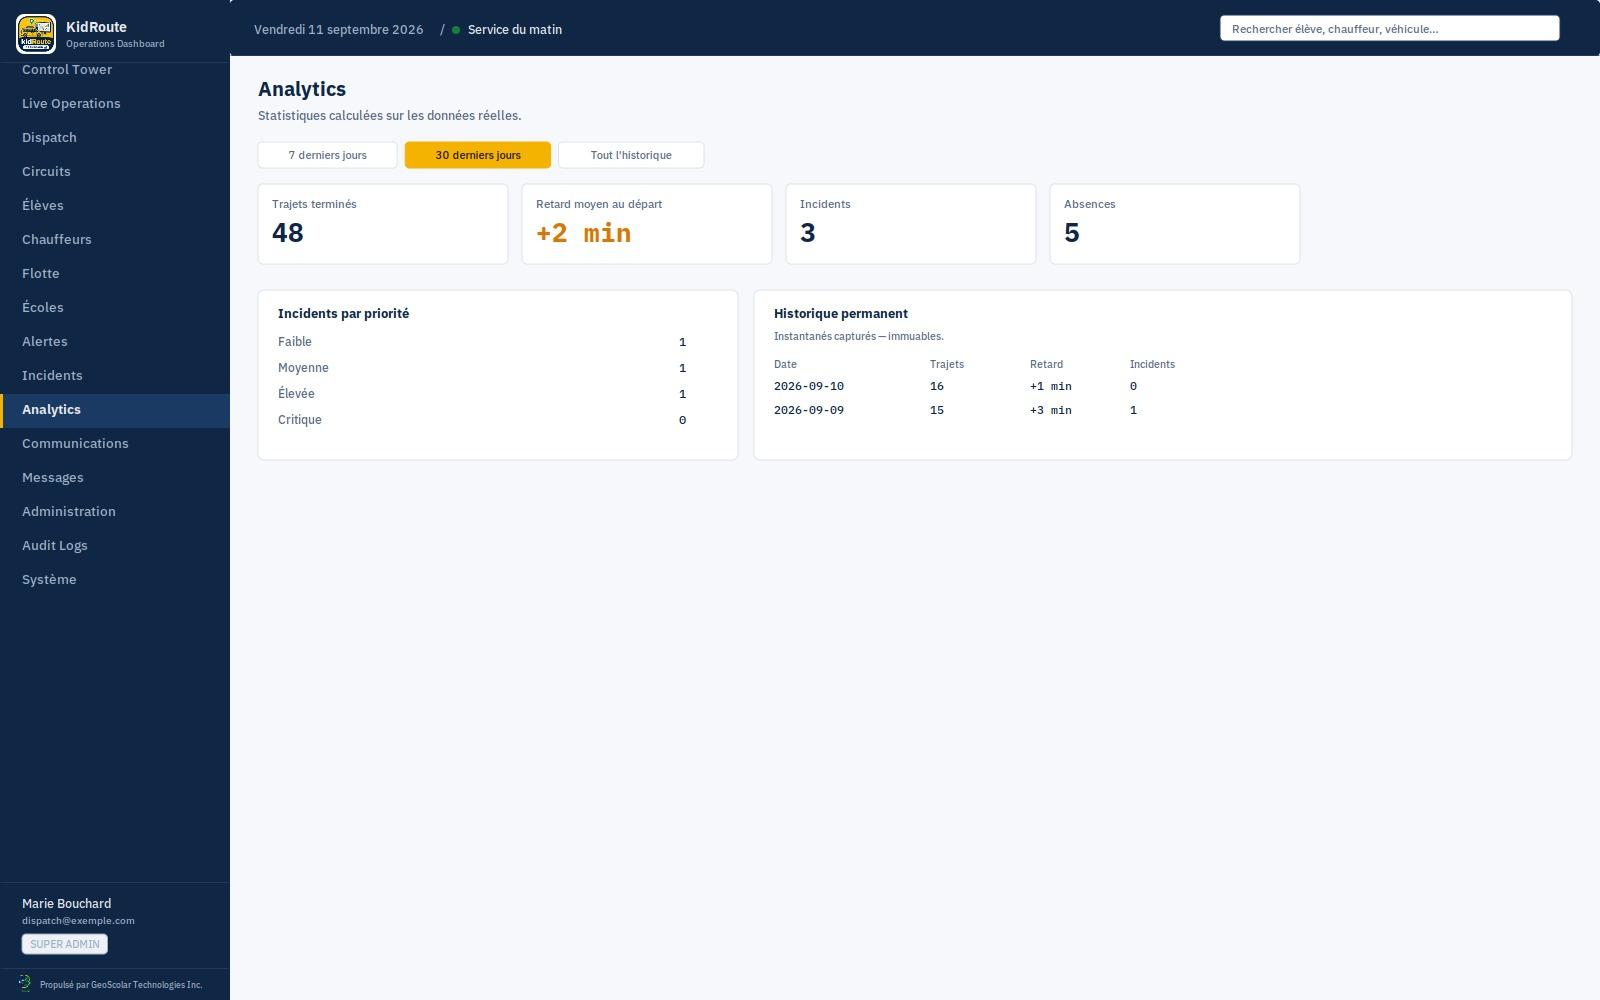
Task: Go to Administration
Action: tap(115, 512)
